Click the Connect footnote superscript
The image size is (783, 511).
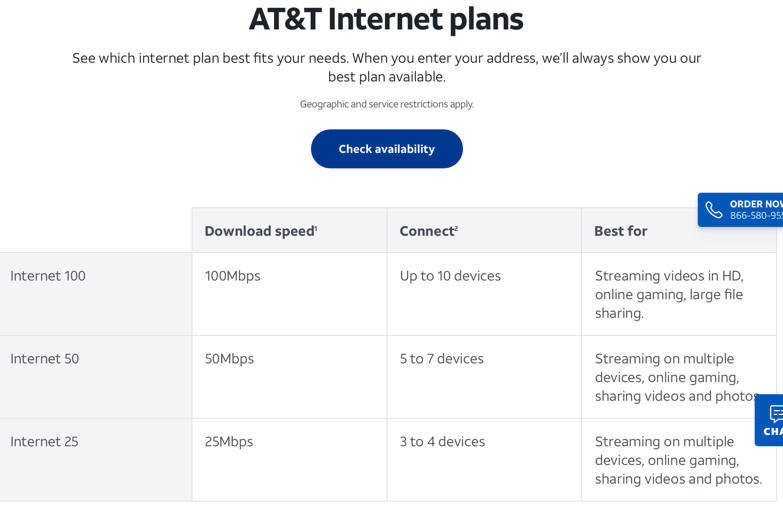click(456, 227)
